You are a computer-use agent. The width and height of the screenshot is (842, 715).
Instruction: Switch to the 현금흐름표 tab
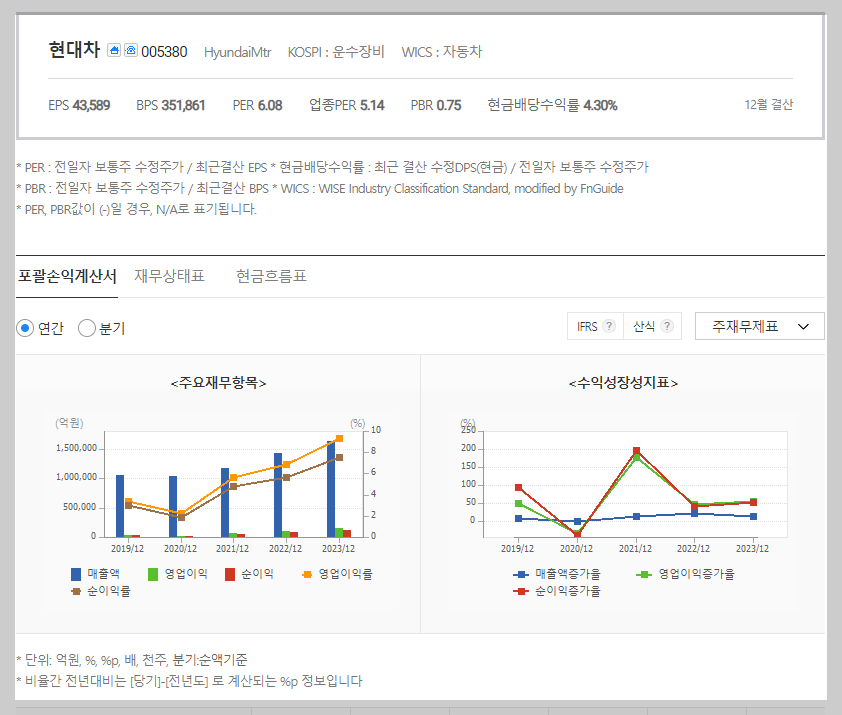coord(271,276)
